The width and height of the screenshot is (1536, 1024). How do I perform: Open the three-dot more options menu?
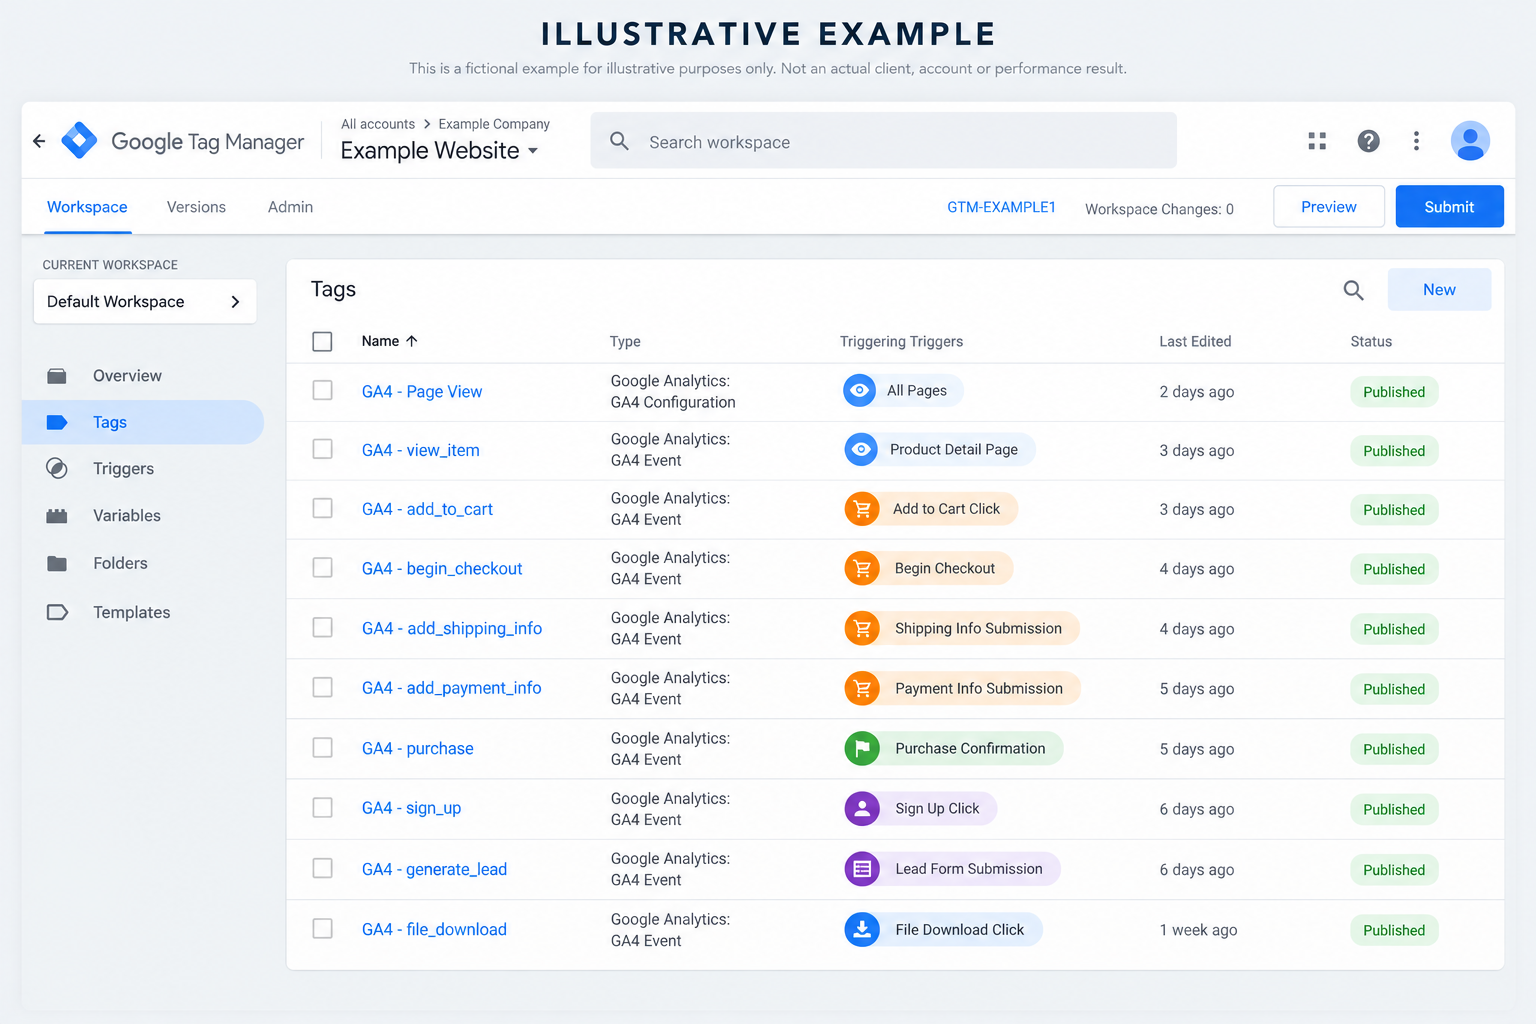(1416, 141)
